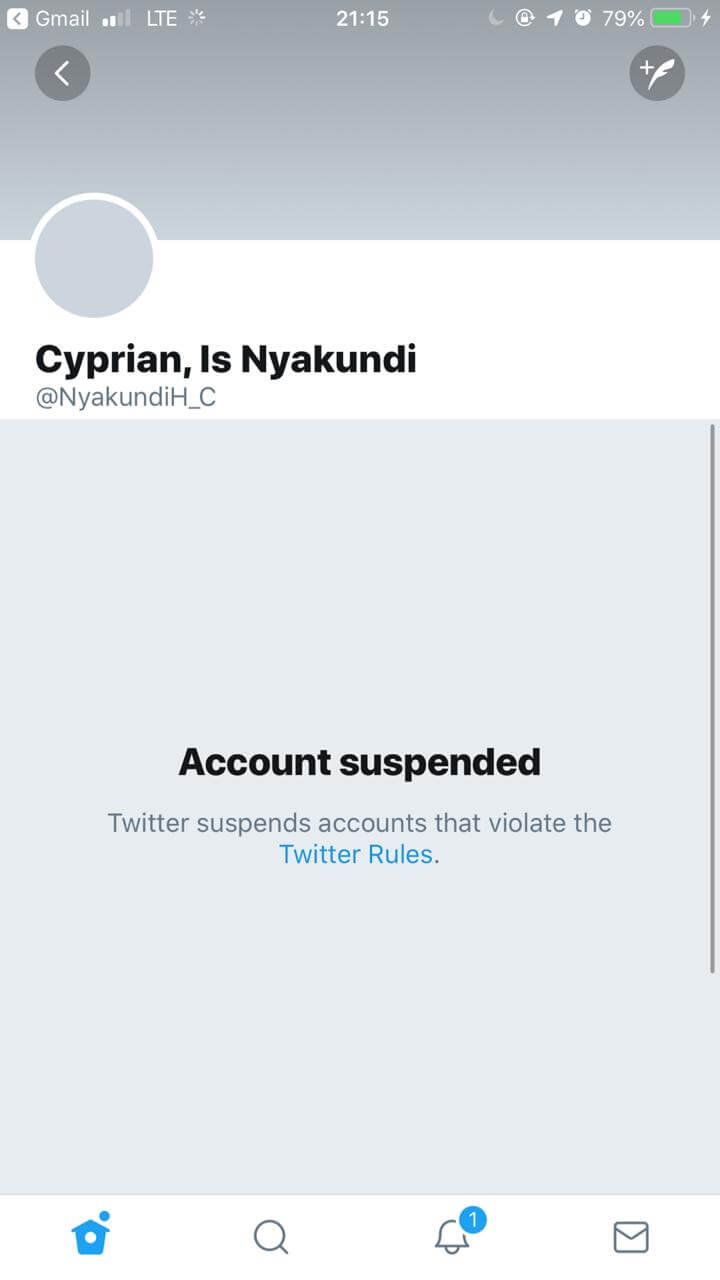Tap the blue notification badge showing 1
720x1280 pixels.
click(x=473, y=1219)
